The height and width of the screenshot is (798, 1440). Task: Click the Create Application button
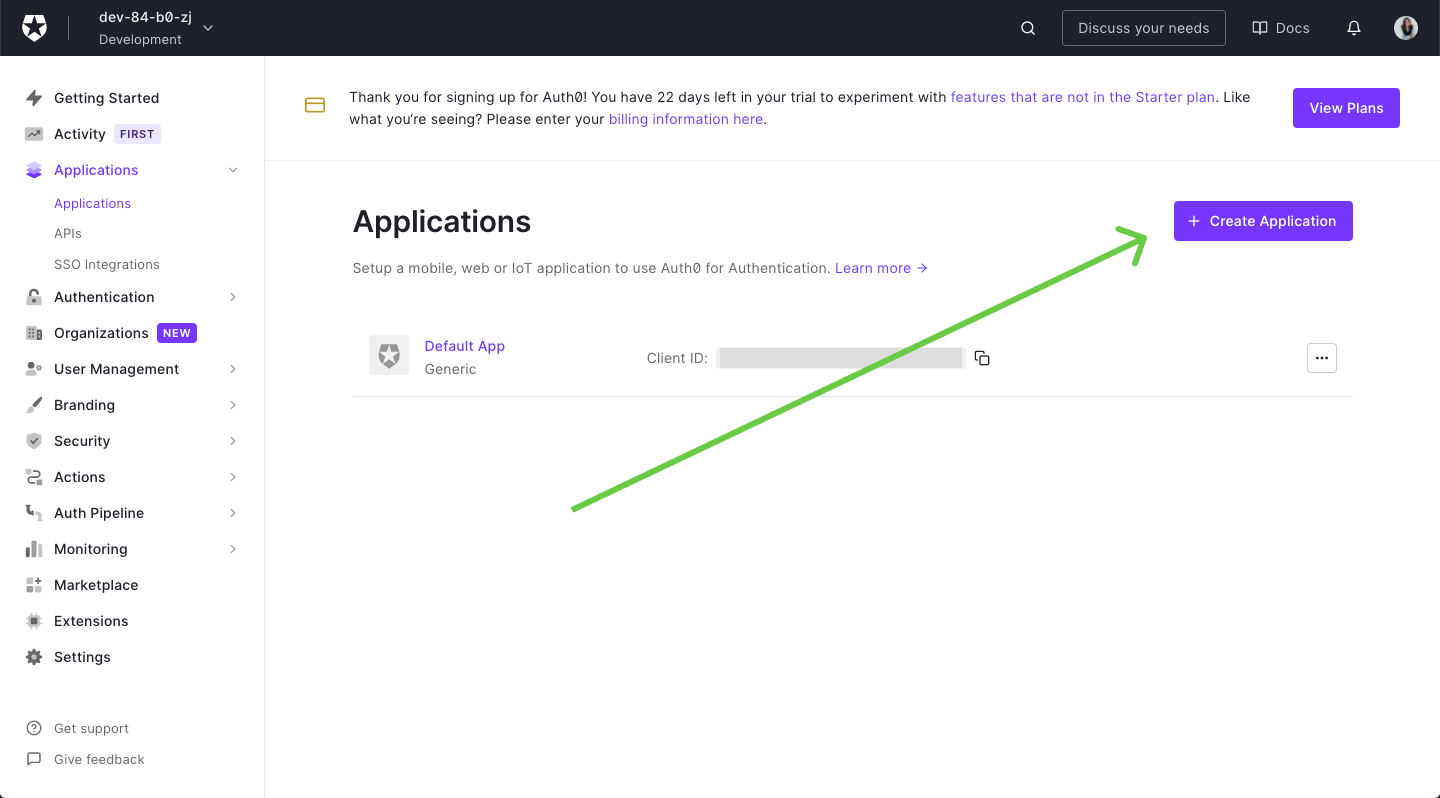coord(1262,220)
